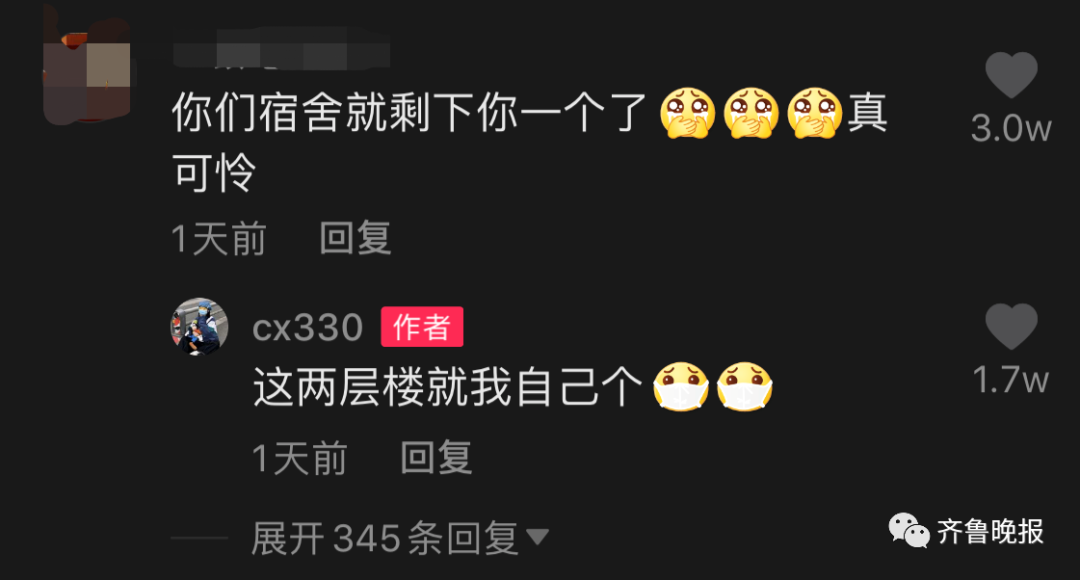Tap the first crying emoji in top comment

tap(687, 113)
